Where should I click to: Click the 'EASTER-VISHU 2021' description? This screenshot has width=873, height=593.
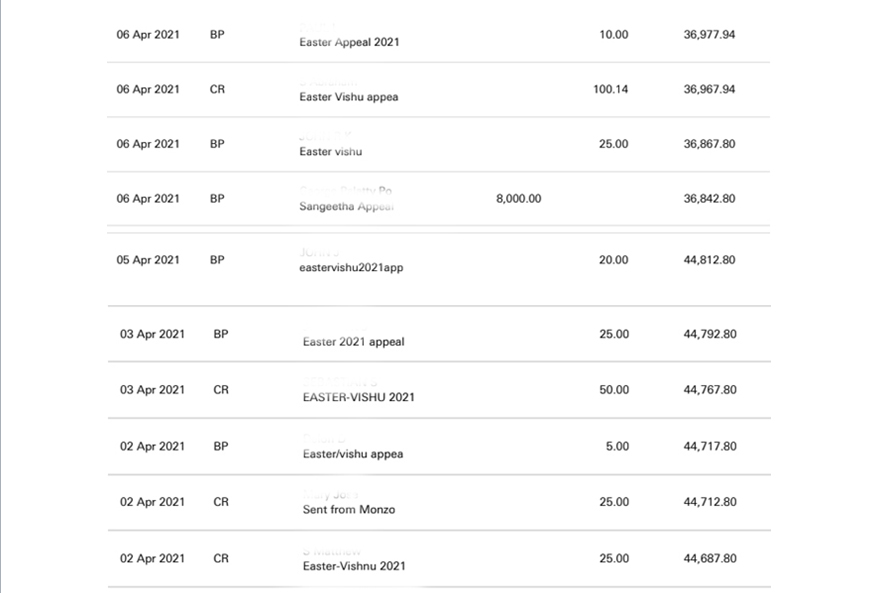359,398
